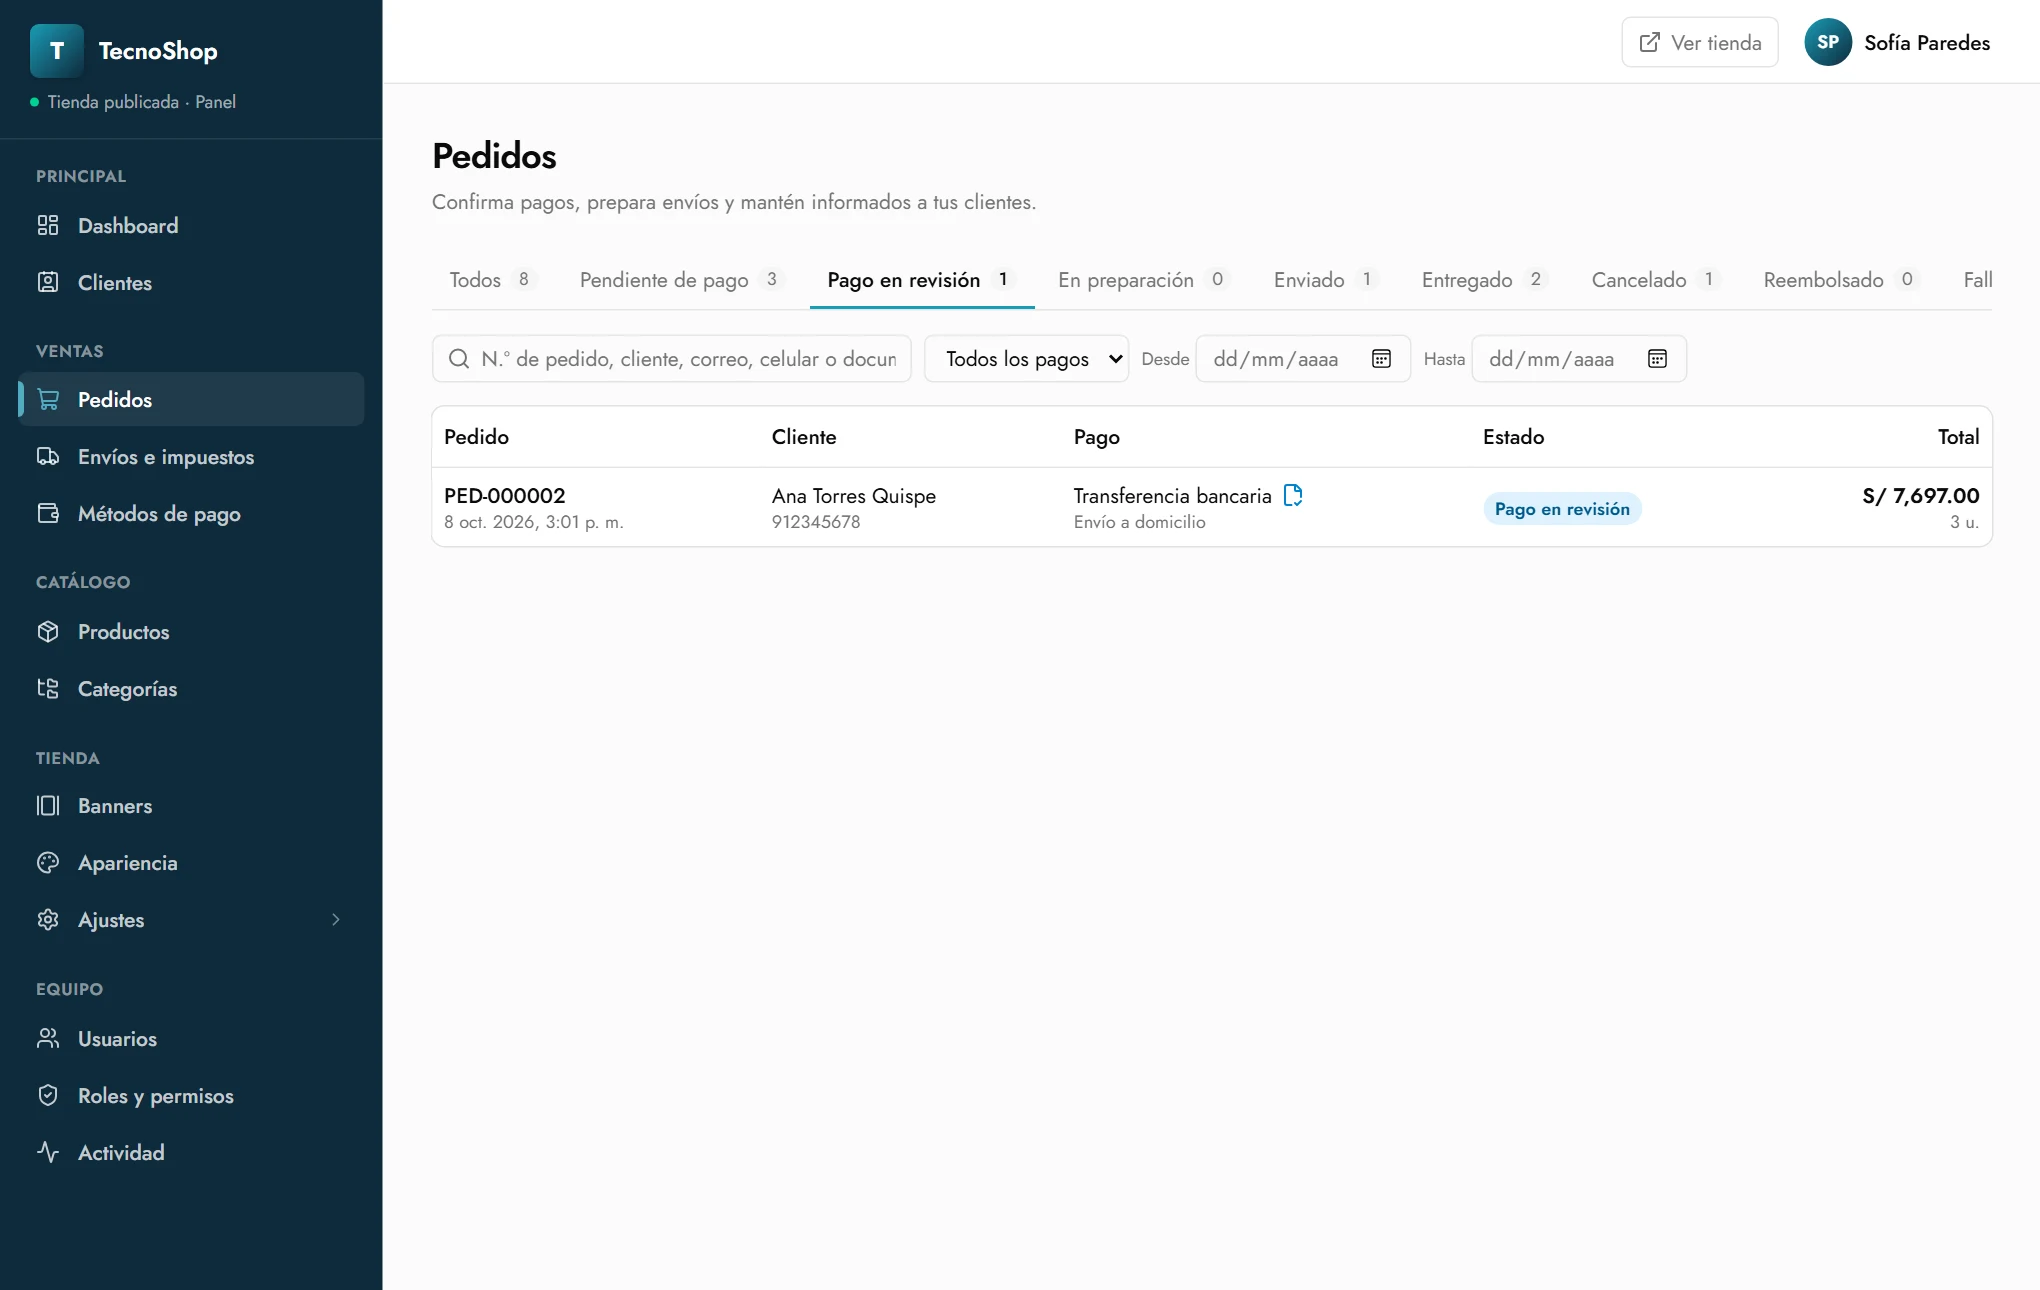Open Envíos e impuestos truck icon
This screenshot has width=2040, height=1290.
click(48, 456)
